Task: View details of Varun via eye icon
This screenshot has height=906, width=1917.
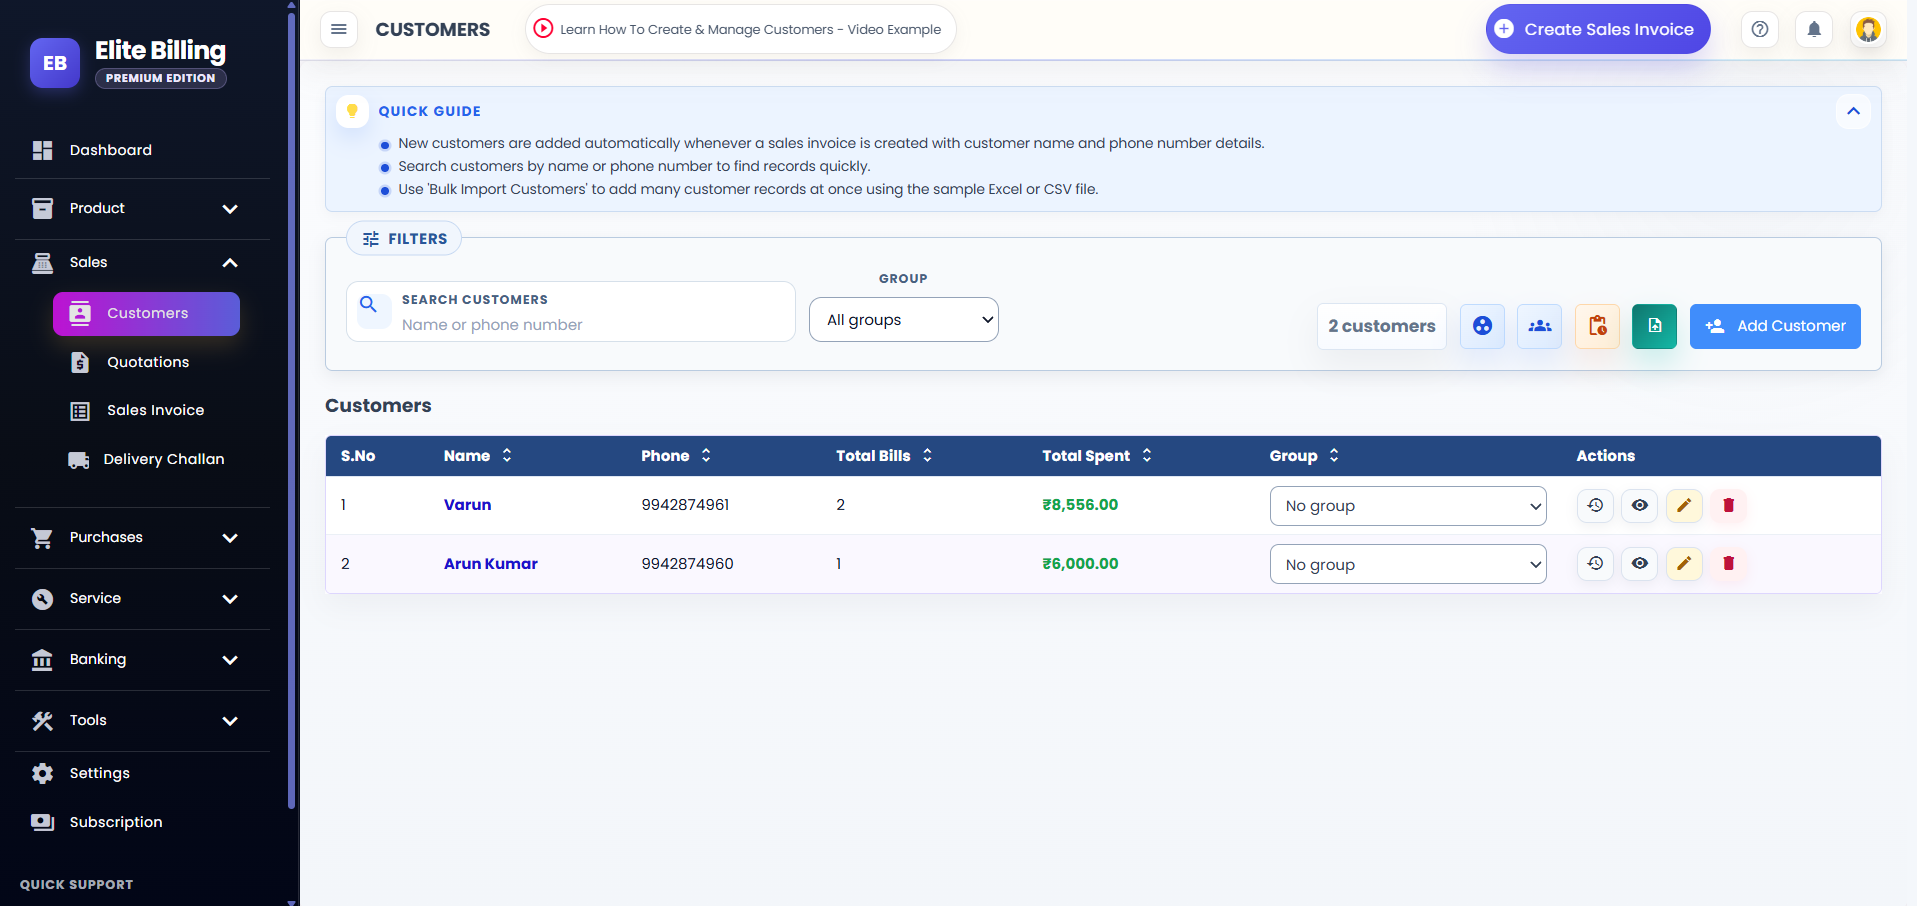Action: coord(1640,505)
